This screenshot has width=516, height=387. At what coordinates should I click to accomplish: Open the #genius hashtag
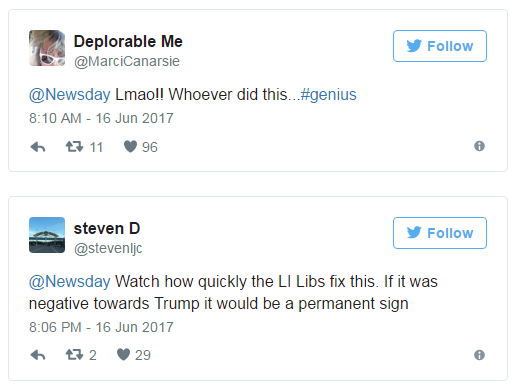pos(328,95)
